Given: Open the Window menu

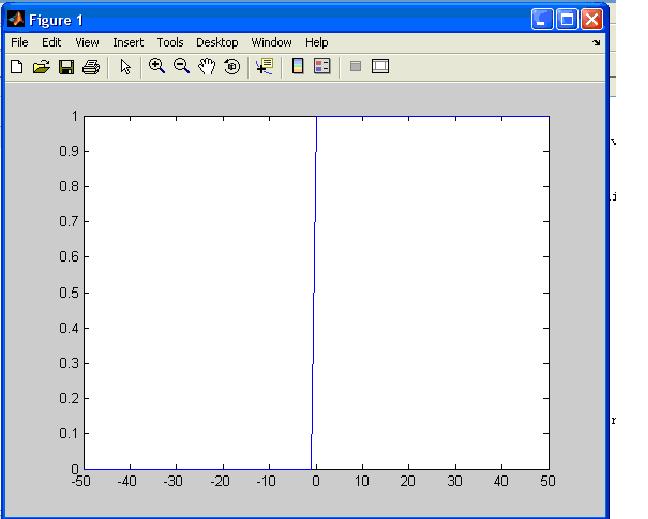Looking at the screenshot, I should 272,43.
